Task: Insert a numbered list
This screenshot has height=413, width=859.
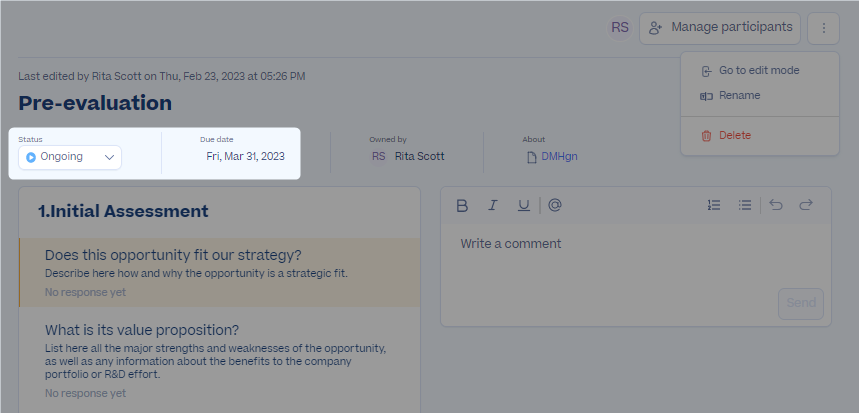Action: click(714, 205)
